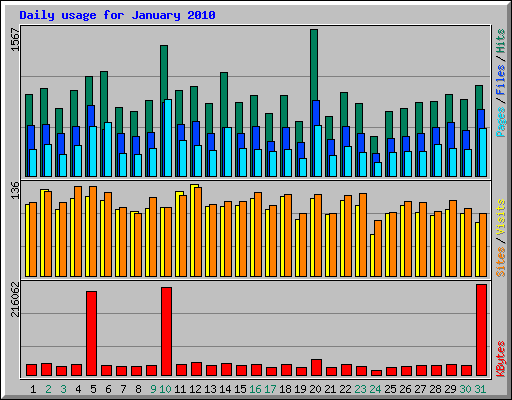Viewport: 512px width, 400px height.
Task: Select day 18 on the axis
Action: 285,389
